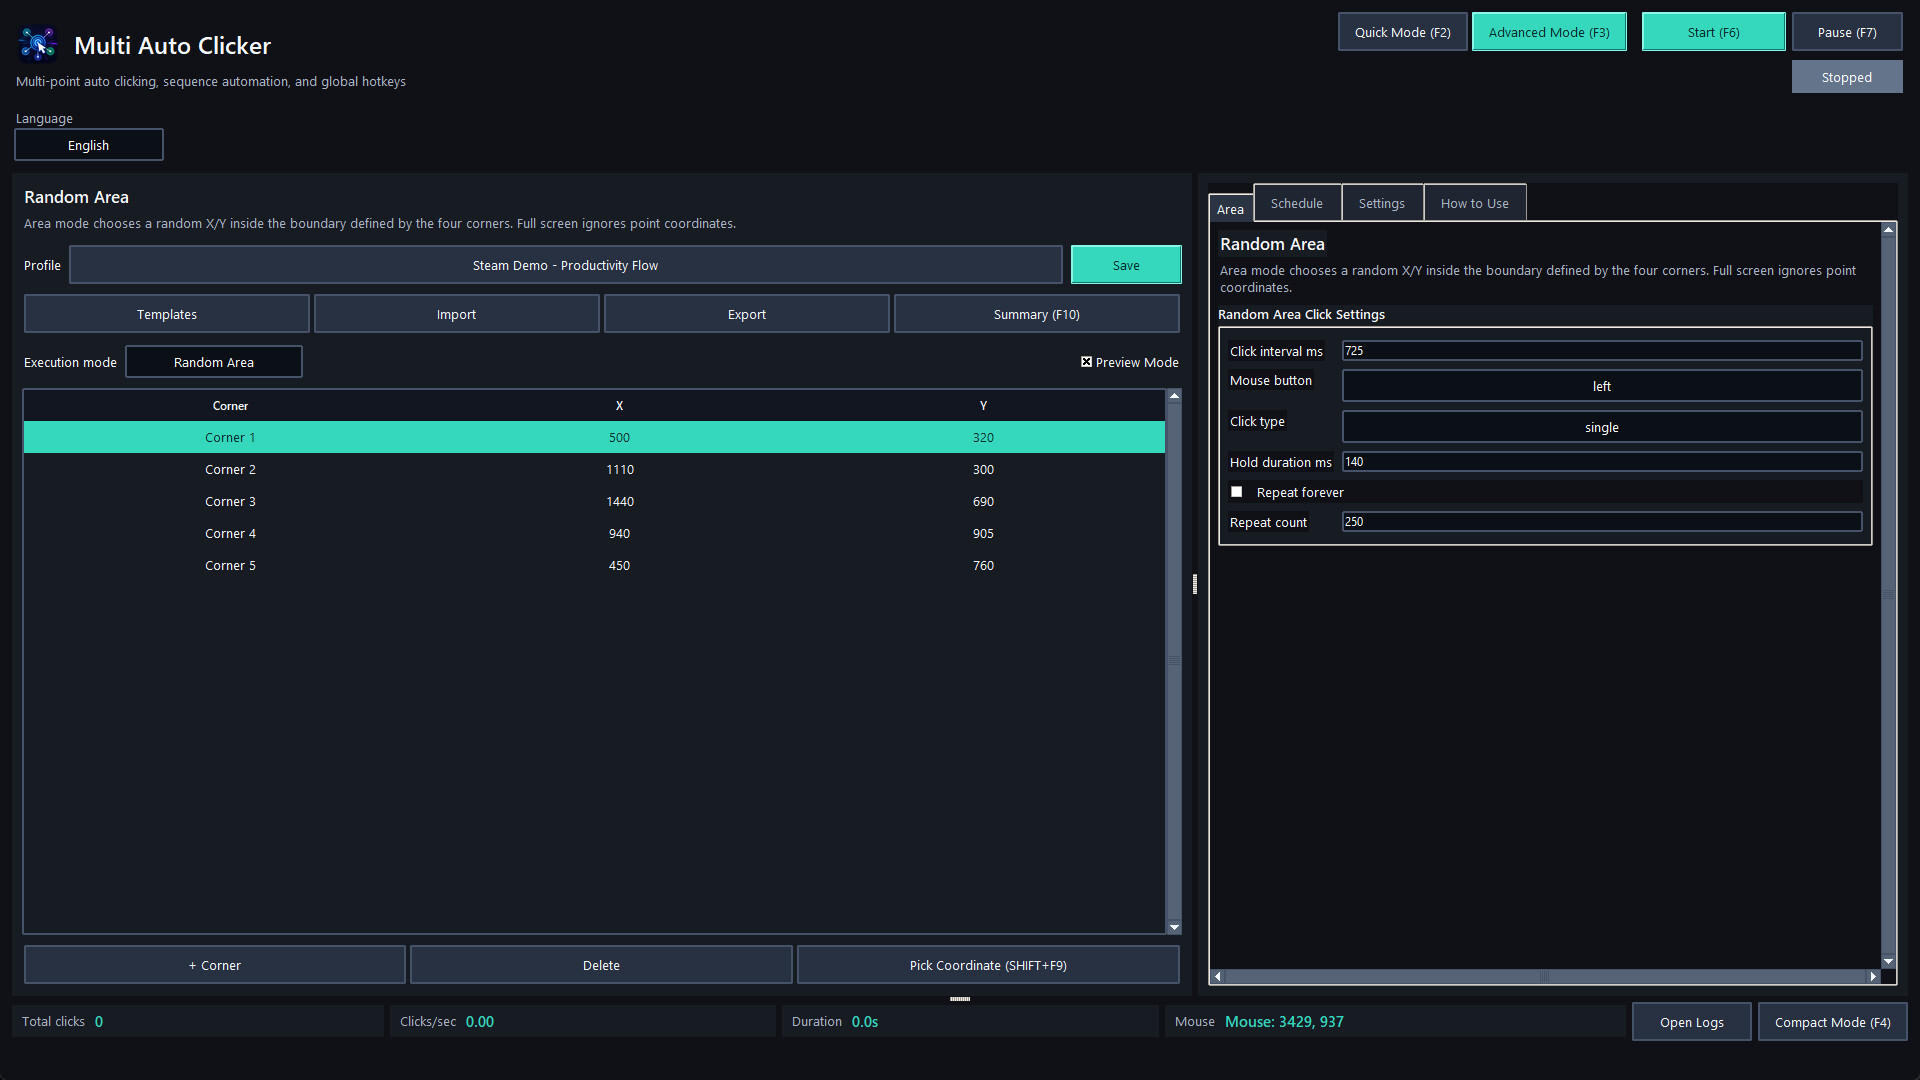Open the Language dropdown set to English
Viewport: 1920px width, 1080px height.
point(89,145)
